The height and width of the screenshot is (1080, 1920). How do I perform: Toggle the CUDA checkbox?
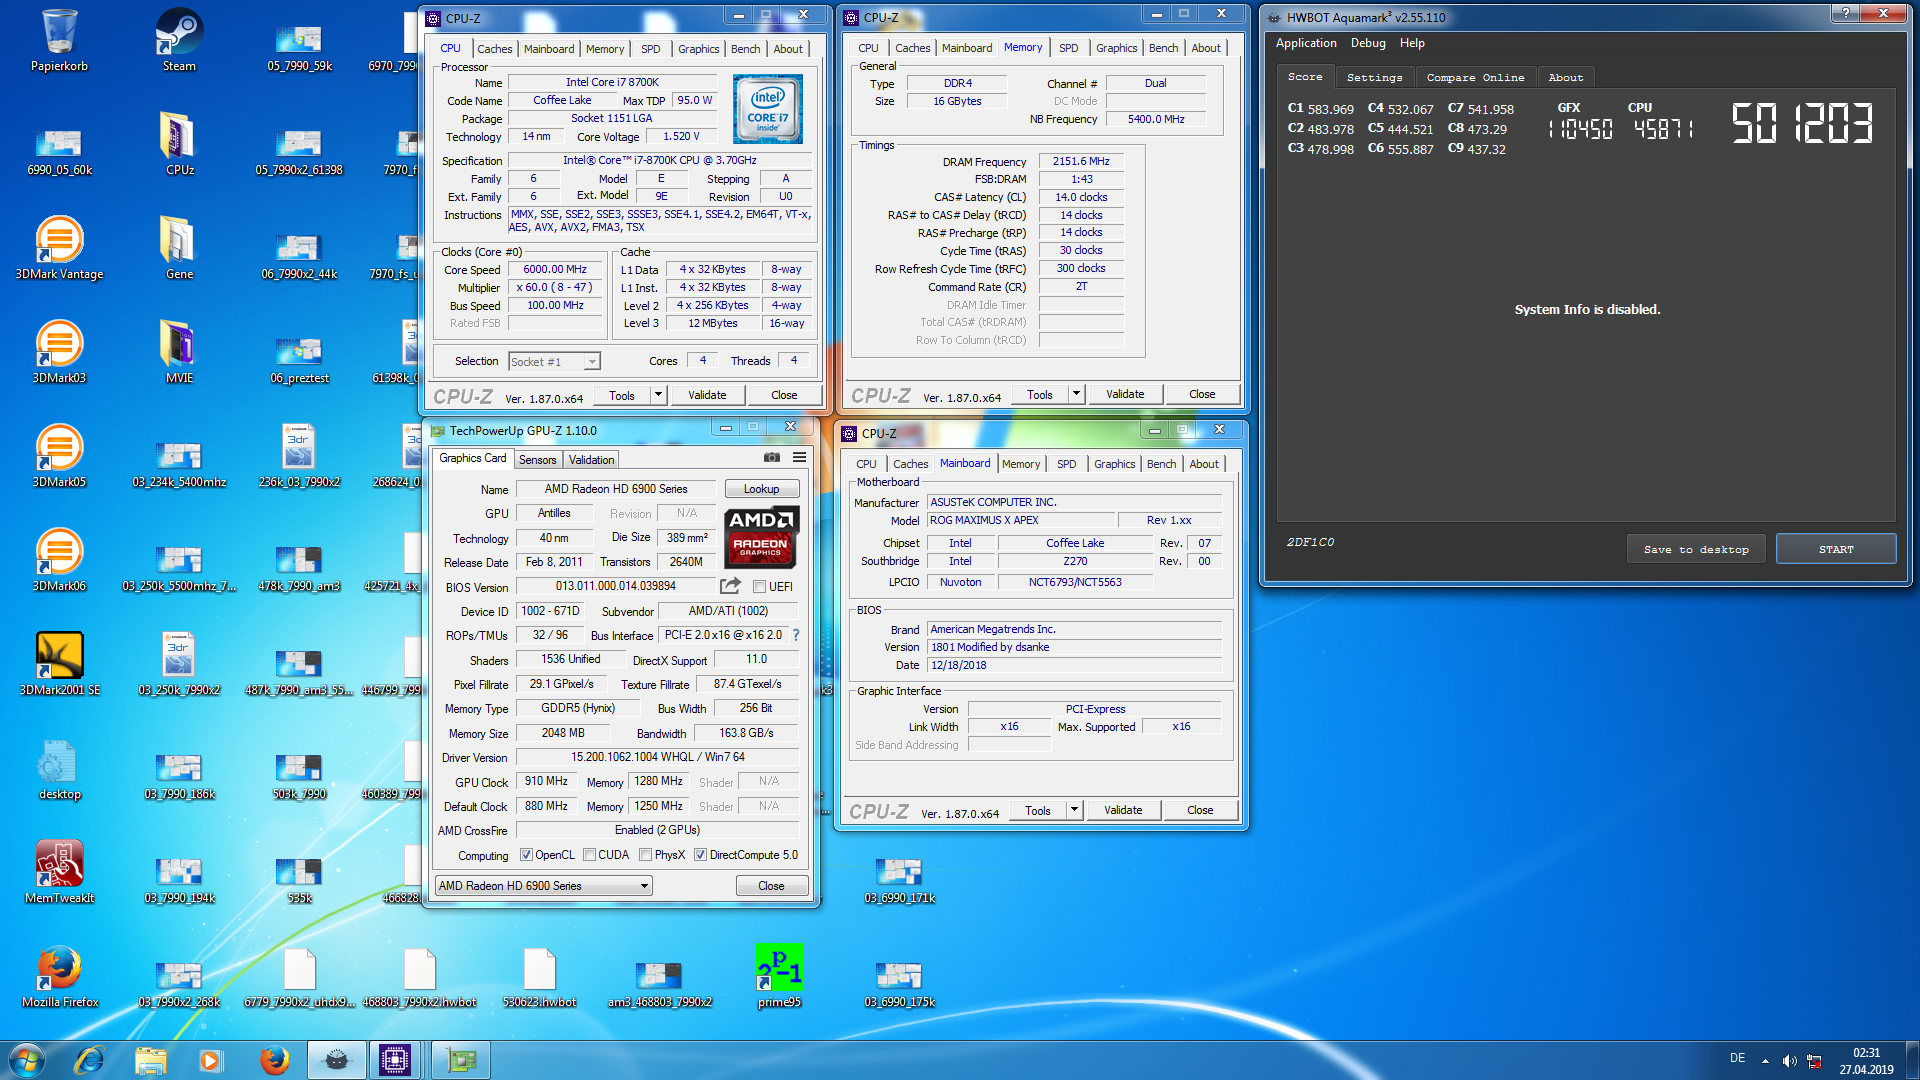(x=590, y=855)
